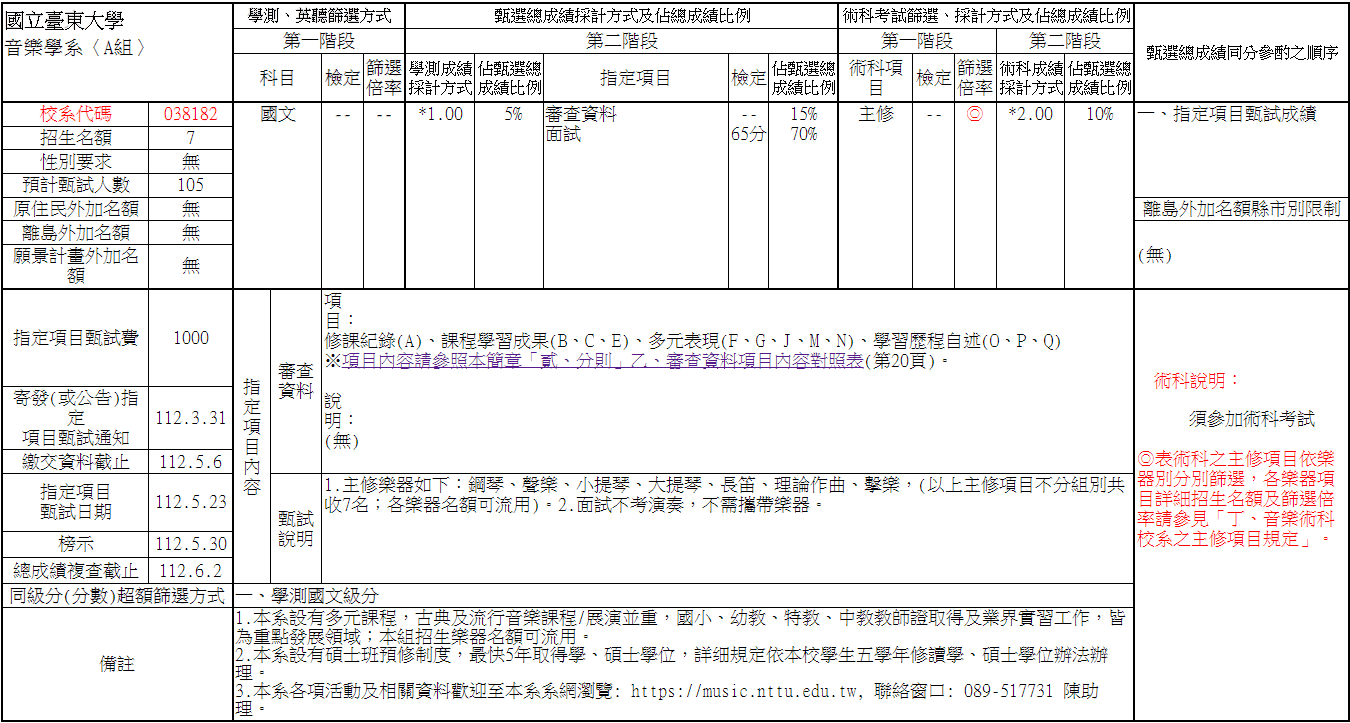This screenshot has height=723, width=1350.
Task: Click the *1.00 學測成績採計方式 value
Action: pyautogui.click(x=440, y=114)
